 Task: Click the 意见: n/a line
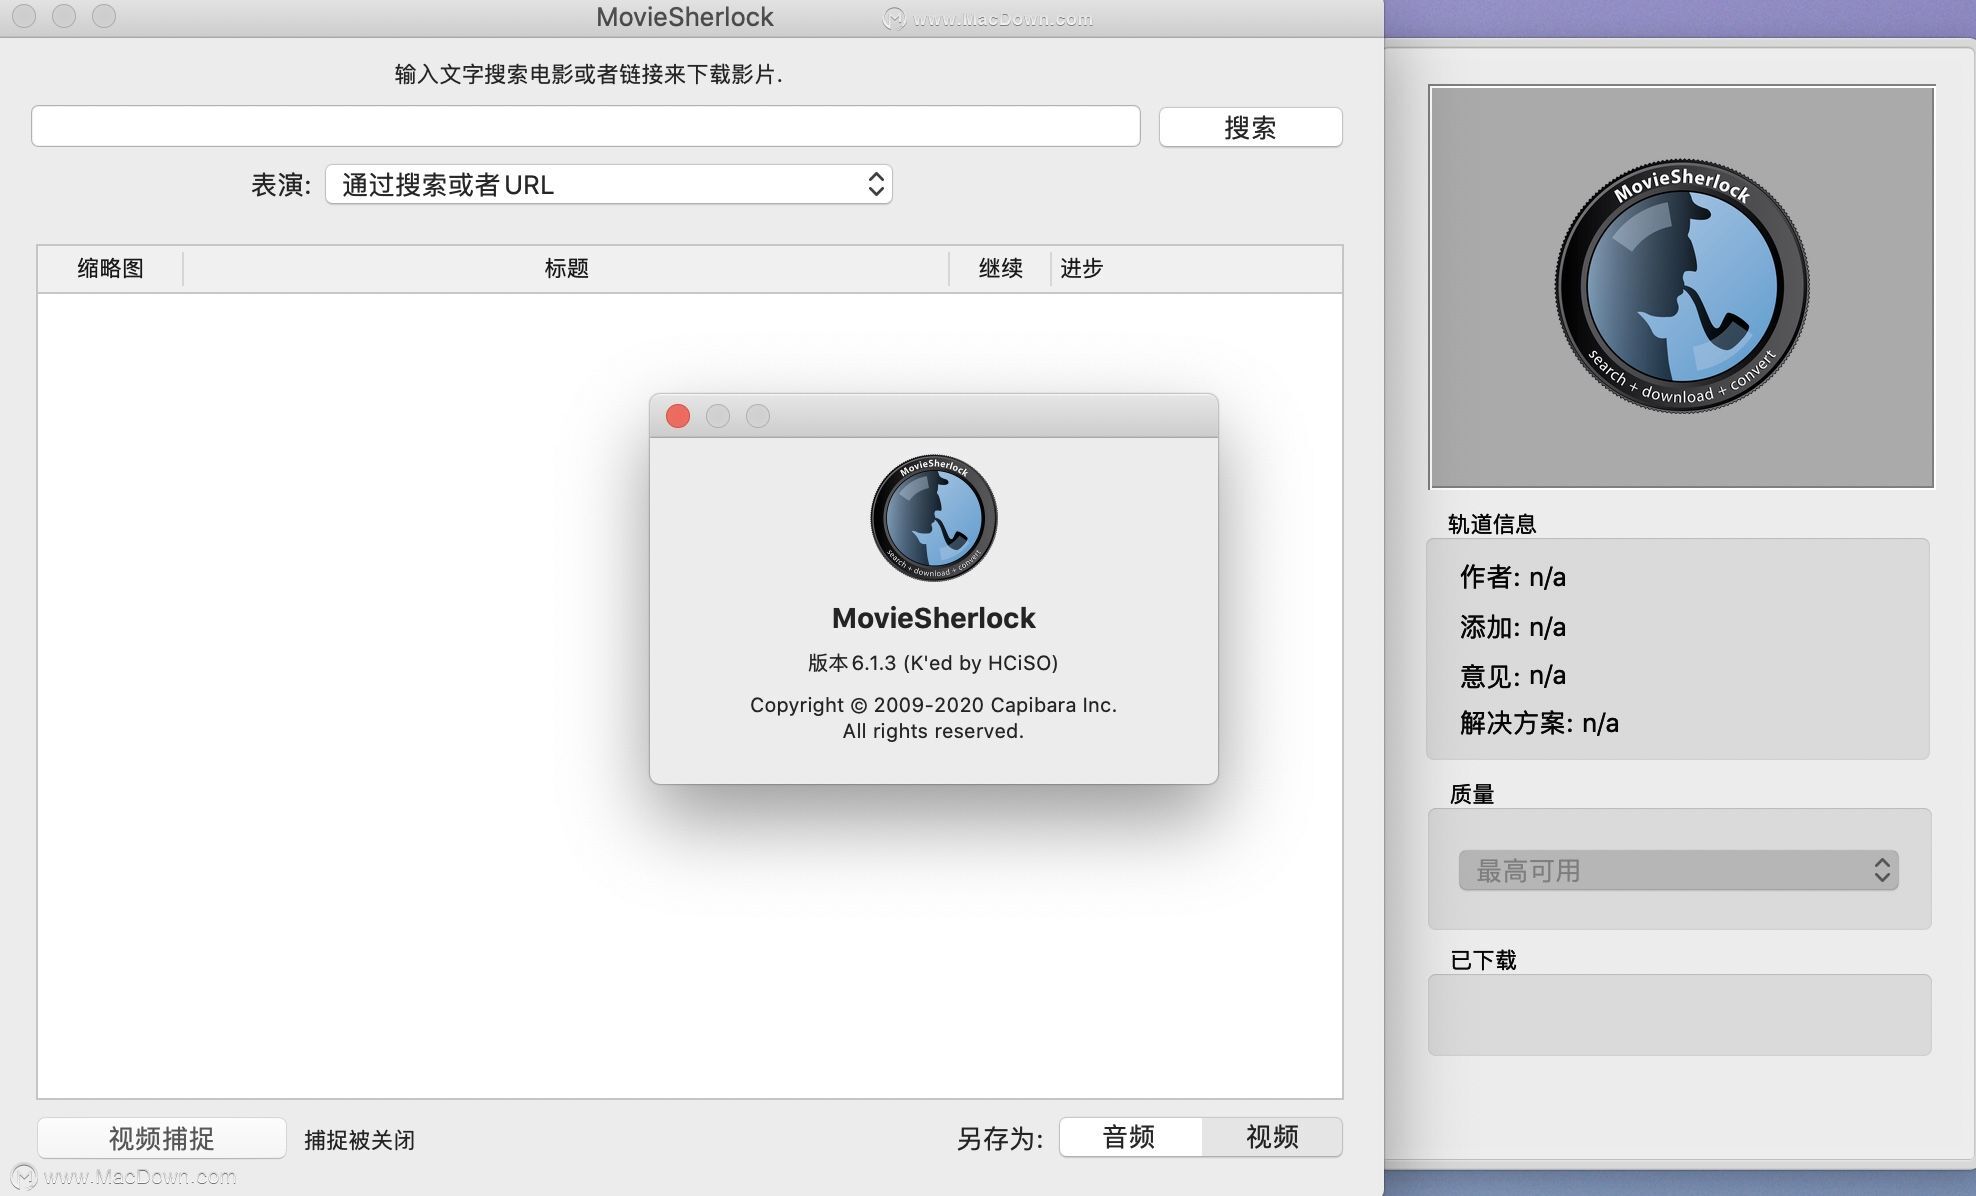click(1513, 675)
